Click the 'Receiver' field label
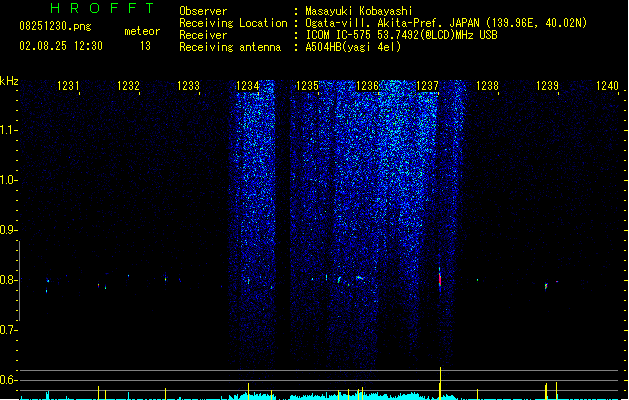 203,35
